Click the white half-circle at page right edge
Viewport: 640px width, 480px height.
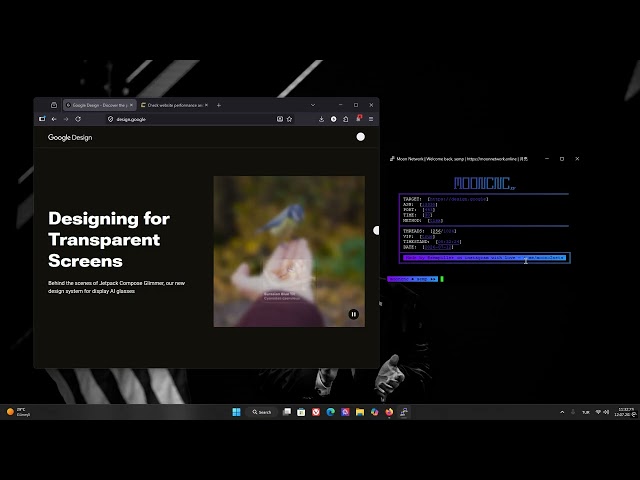[376, 231]
